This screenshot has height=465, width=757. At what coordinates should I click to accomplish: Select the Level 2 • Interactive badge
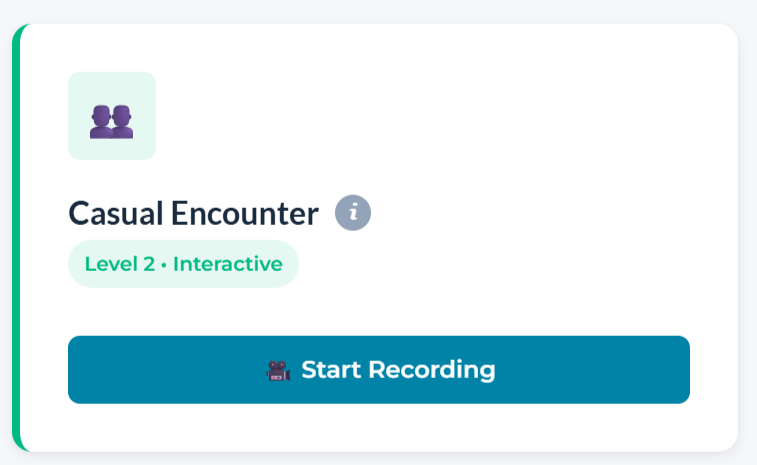pos(183,264)
